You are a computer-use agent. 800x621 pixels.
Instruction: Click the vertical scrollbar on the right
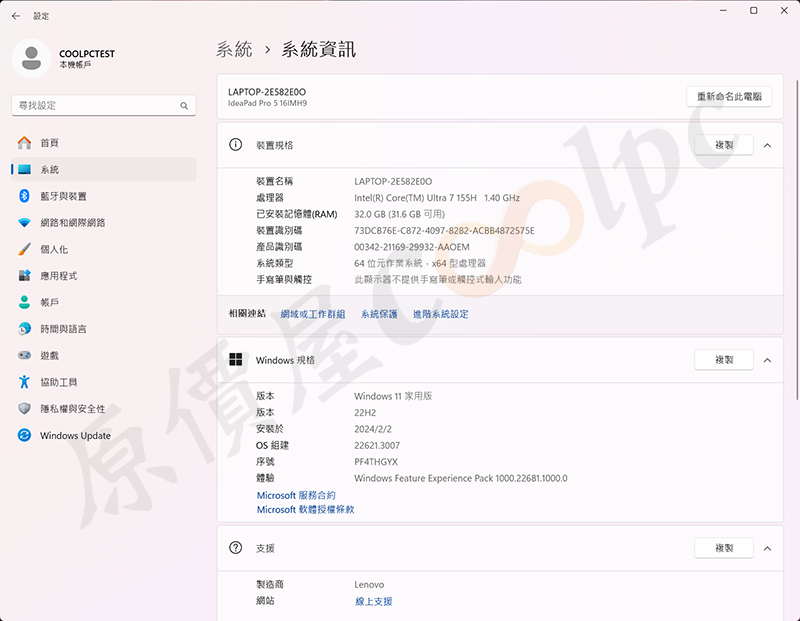tap(797, 240)
